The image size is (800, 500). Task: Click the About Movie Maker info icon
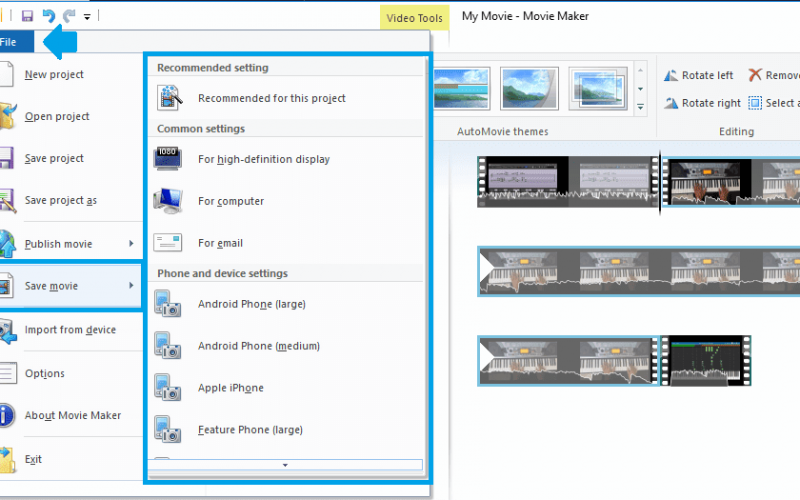tap(7, 415)
